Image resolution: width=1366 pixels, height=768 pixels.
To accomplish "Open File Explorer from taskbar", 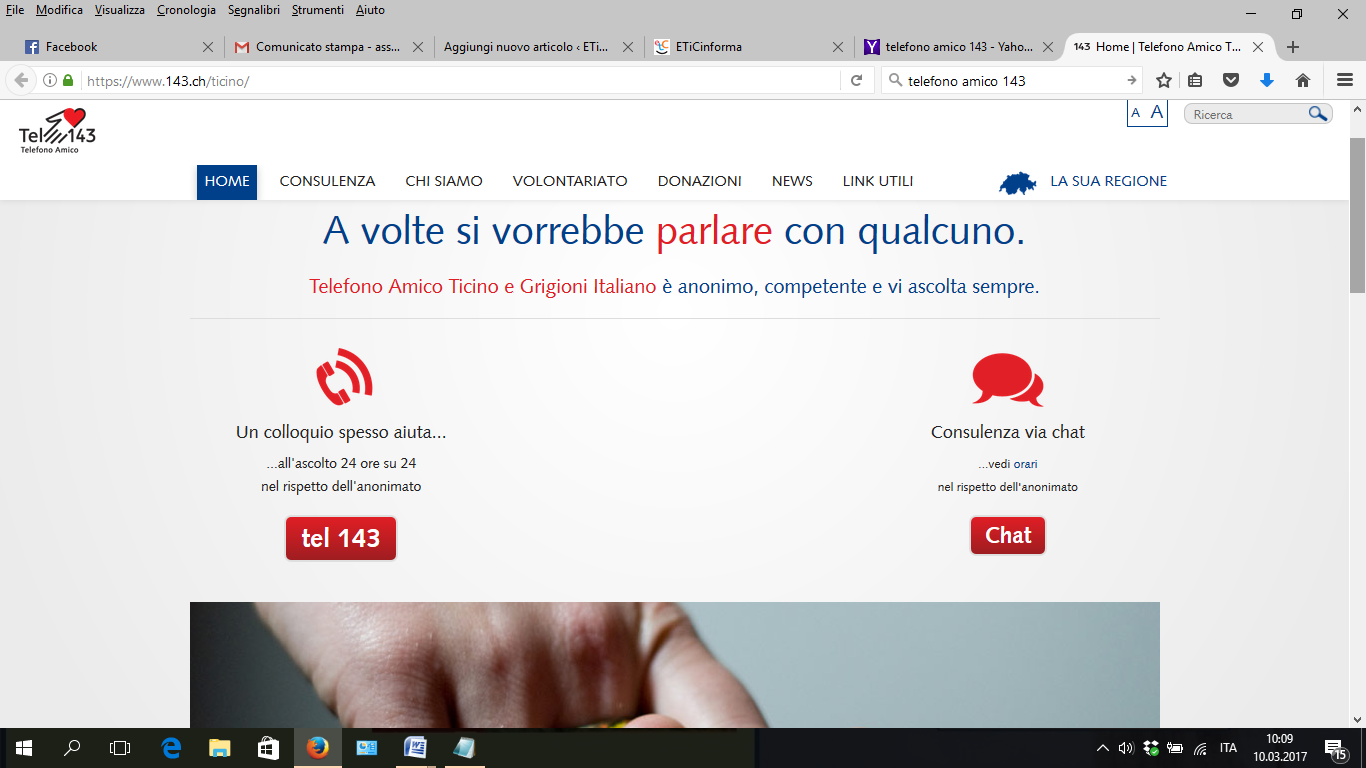I will (x=219, y=748).
